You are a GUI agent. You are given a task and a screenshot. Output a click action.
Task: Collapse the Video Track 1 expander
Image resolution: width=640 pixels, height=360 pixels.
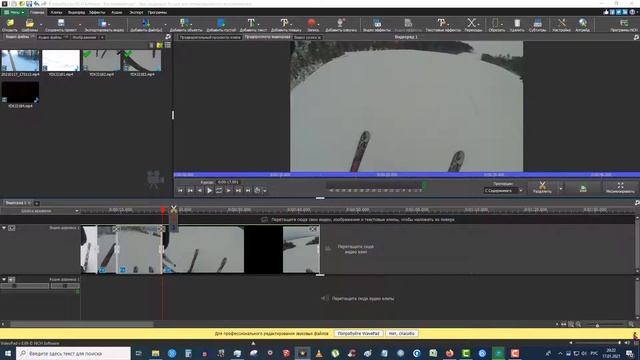click(x=4, y=228)
